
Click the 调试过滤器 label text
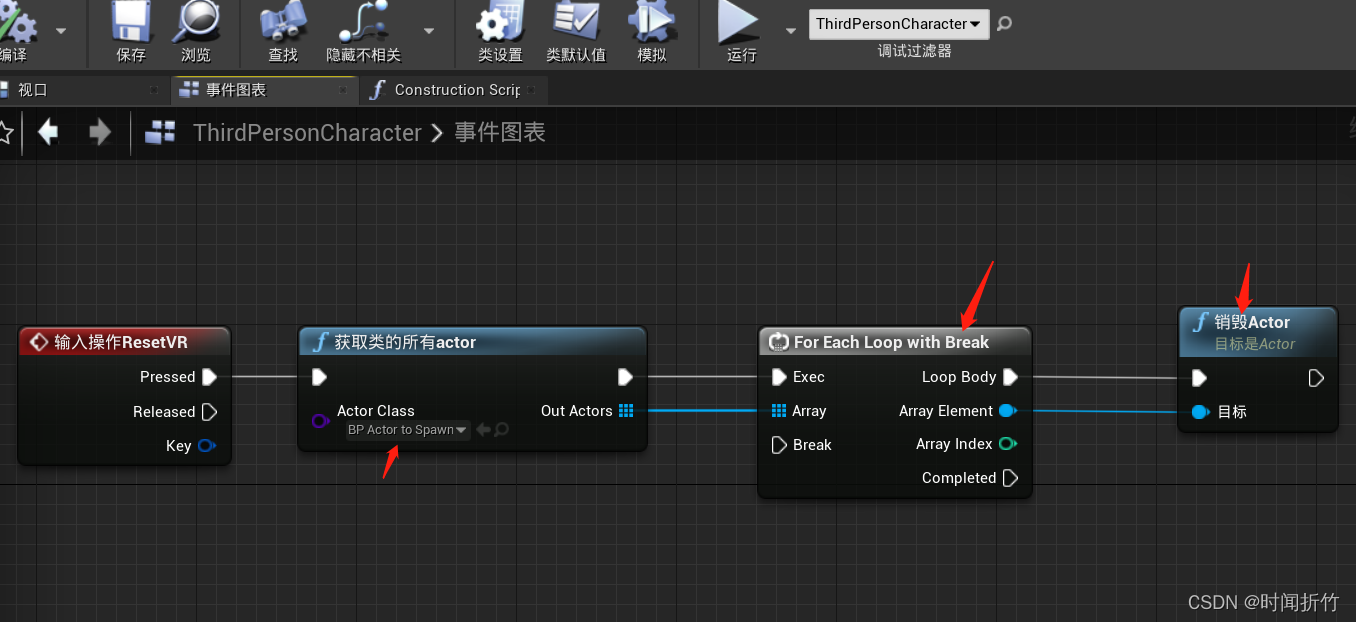pos(914,51)
